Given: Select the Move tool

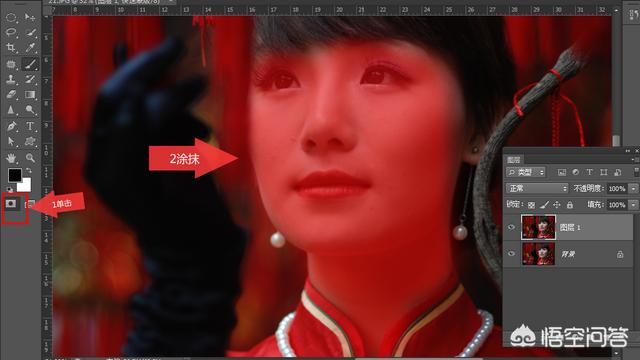Looking at the screenshot, I should pos(30,17).
